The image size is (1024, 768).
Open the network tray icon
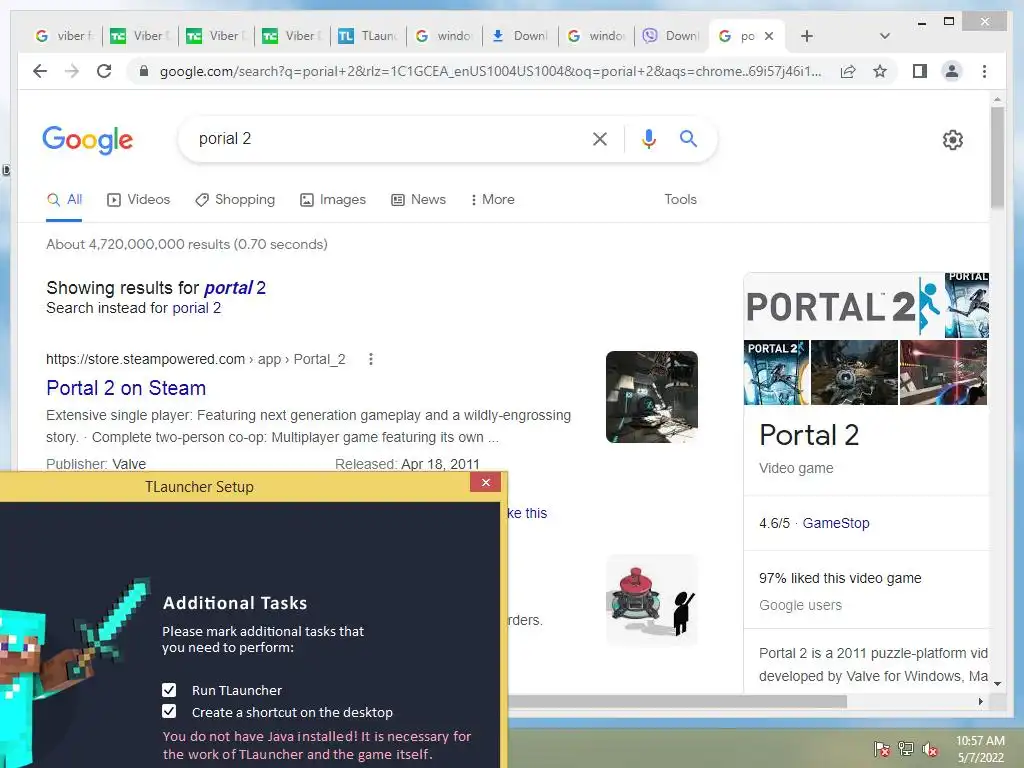click(x=906, y=748)
